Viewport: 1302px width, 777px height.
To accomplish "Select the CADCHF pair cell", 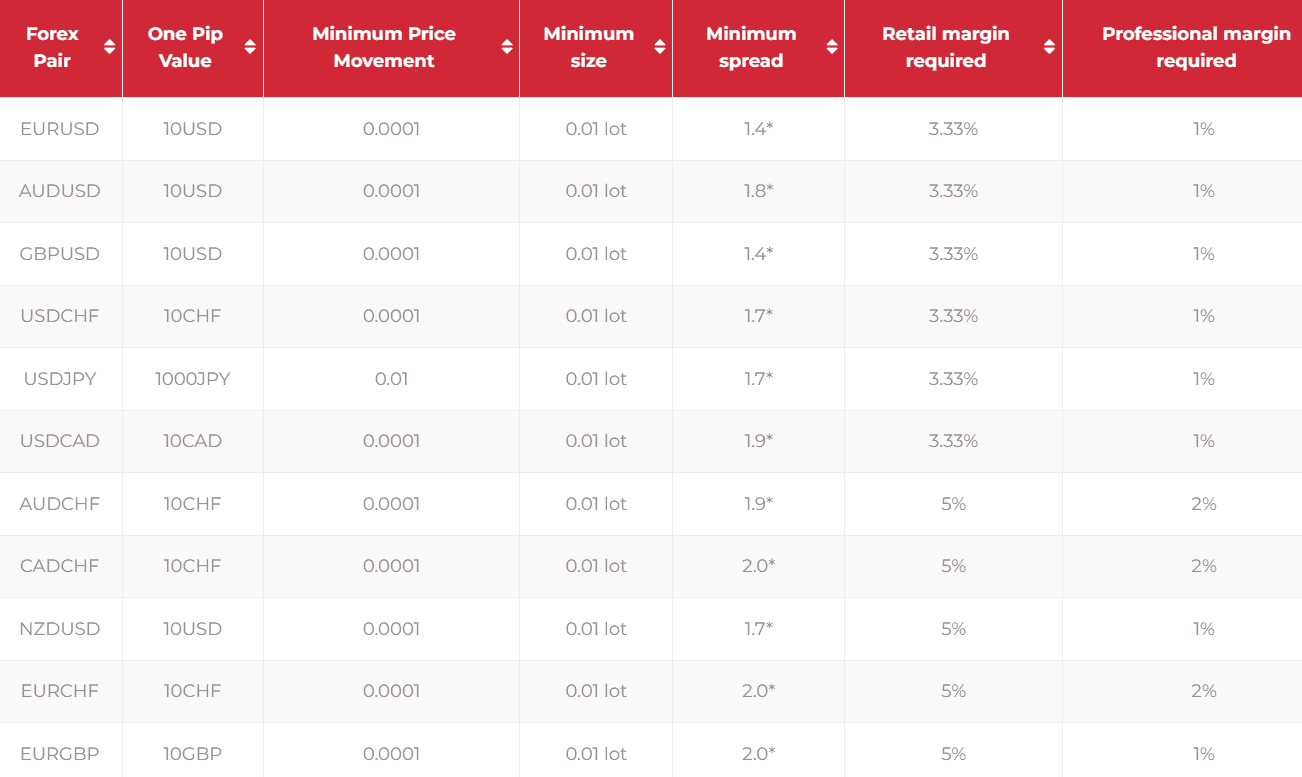I will [x=60, y=566].
